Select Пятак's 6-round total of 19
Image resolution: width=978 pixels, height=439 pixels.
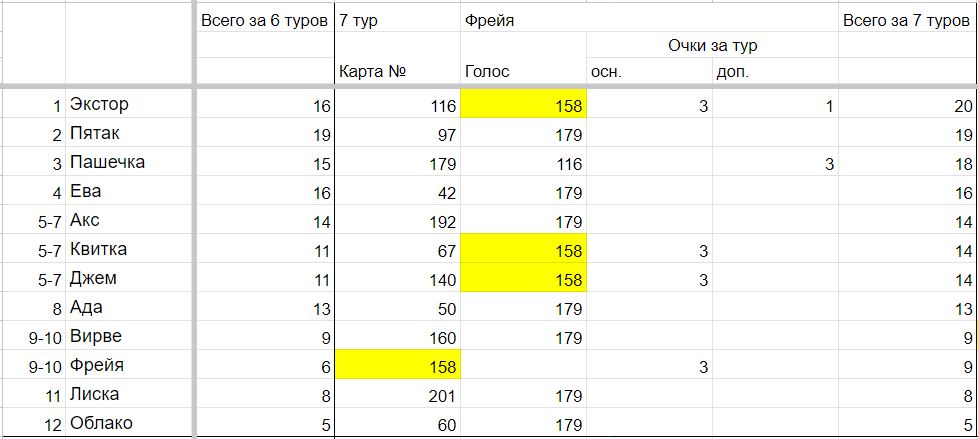point(264,133)
